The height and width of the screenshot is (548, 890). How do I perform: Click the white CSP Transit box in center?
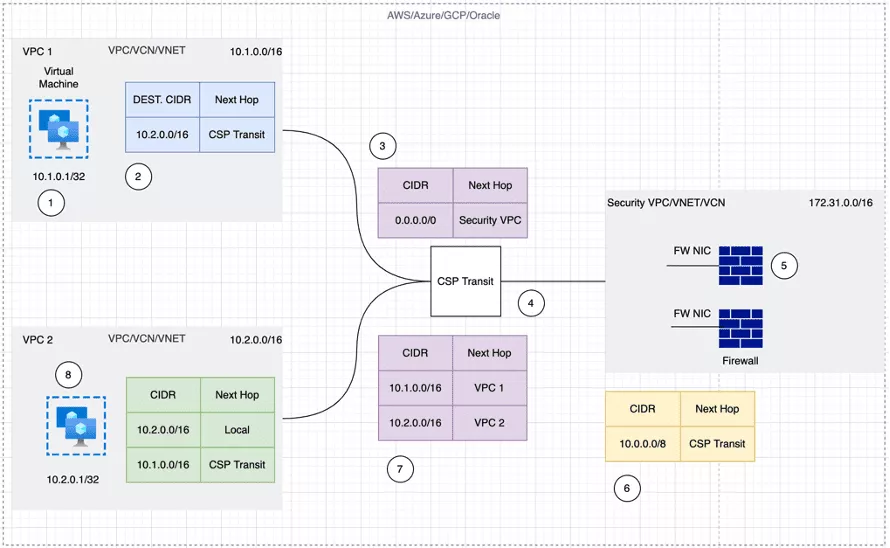click(465, 281)
